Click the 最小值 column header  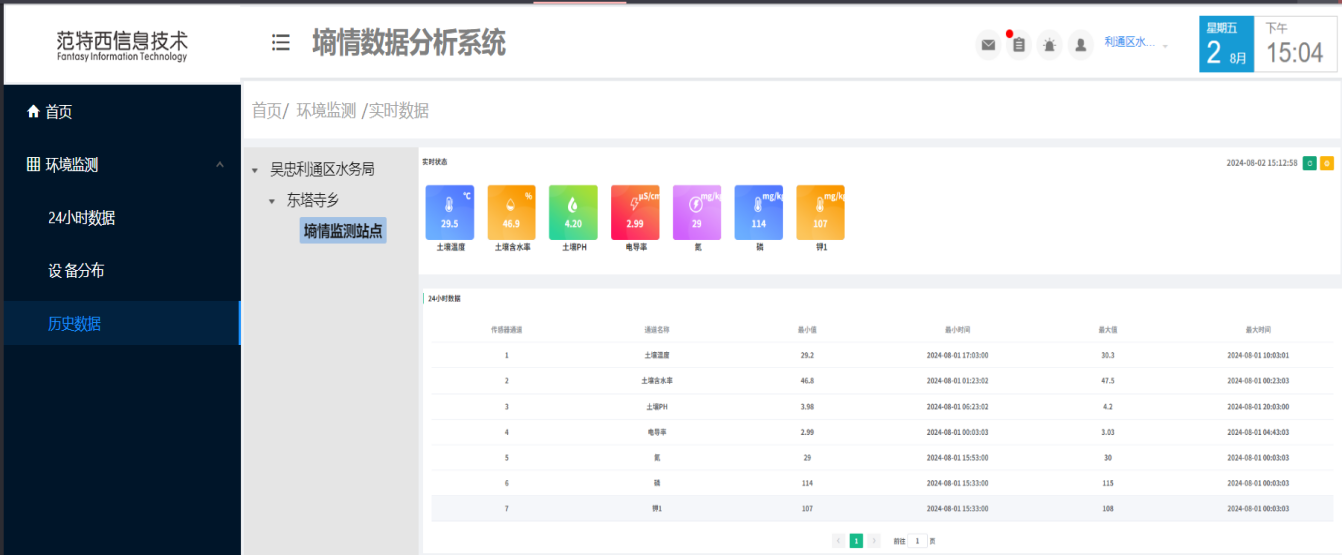[x=807, y=329]
